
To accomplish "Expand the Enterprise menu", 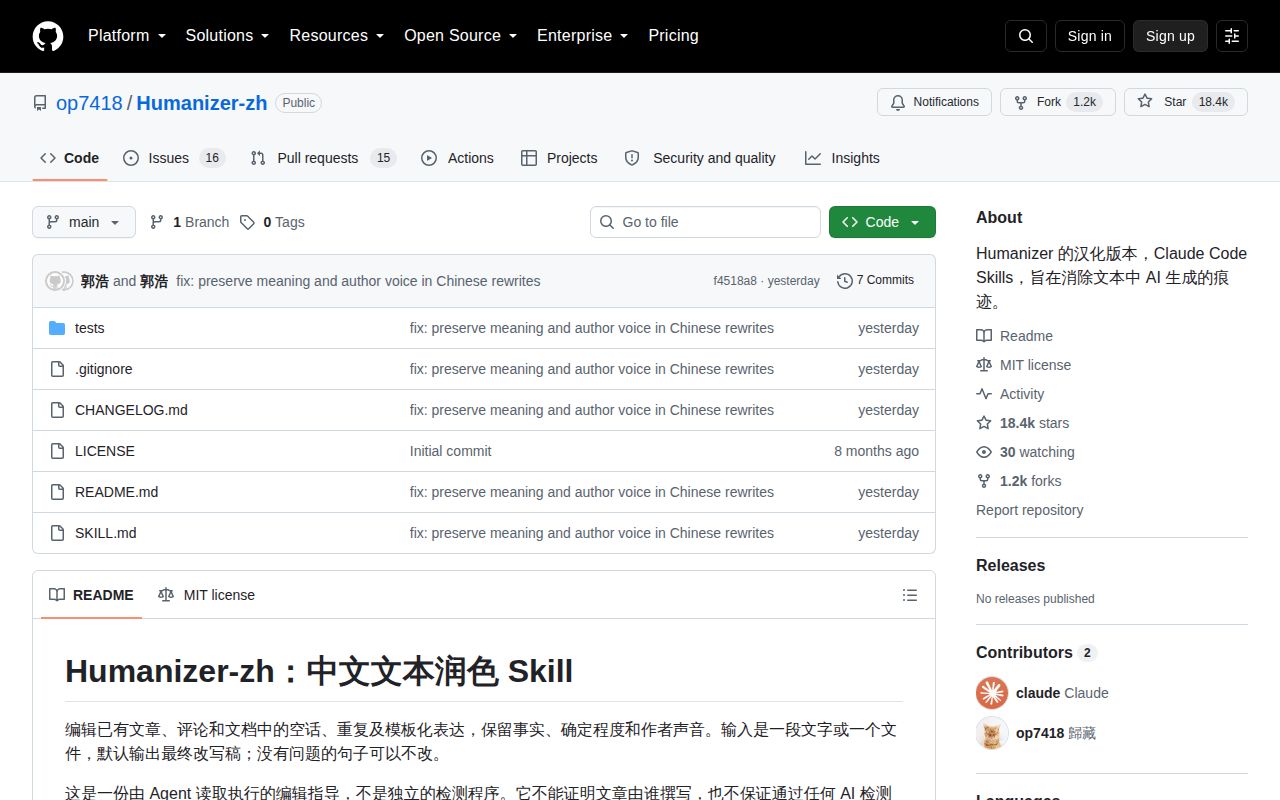I will pos(583,36).
